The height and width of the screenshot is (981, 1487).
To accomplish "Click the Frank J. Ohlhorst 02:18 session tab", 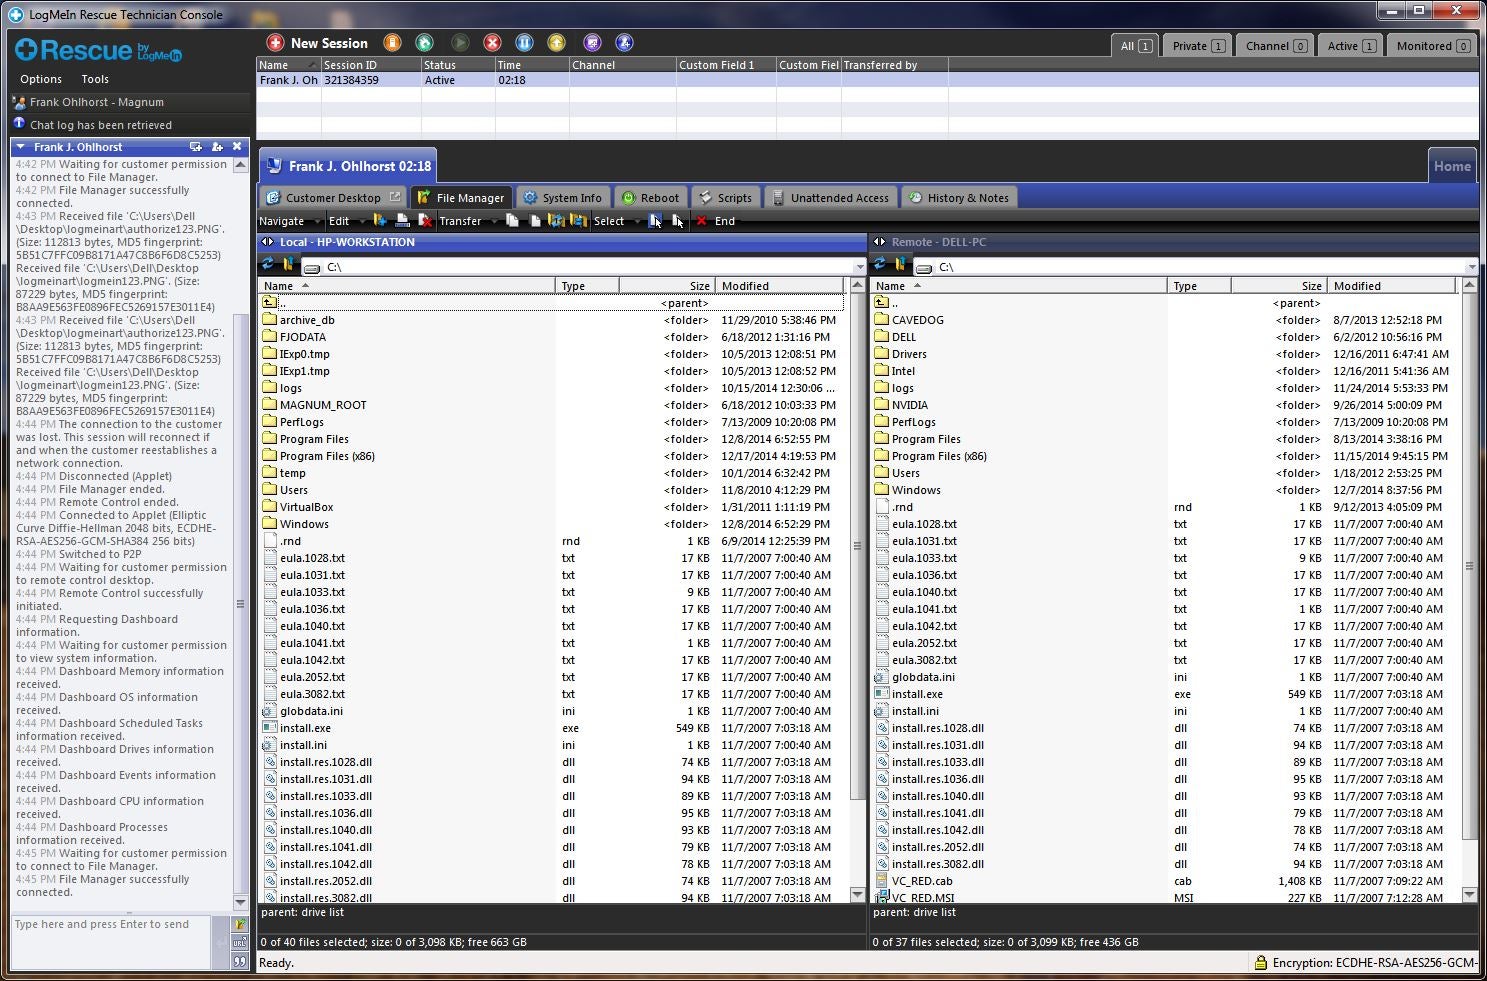I will tap(347, 166).
